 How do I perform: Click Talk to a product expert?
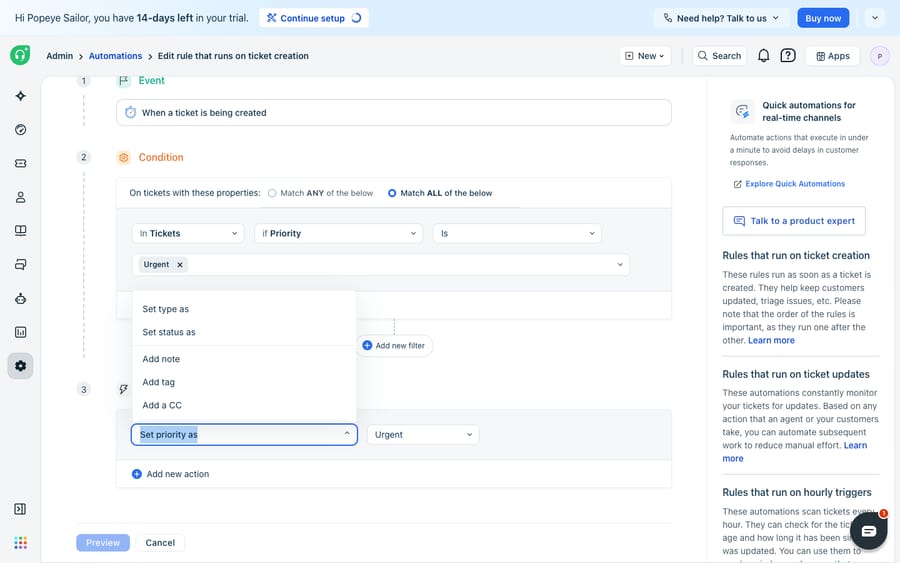click(794, 221)
